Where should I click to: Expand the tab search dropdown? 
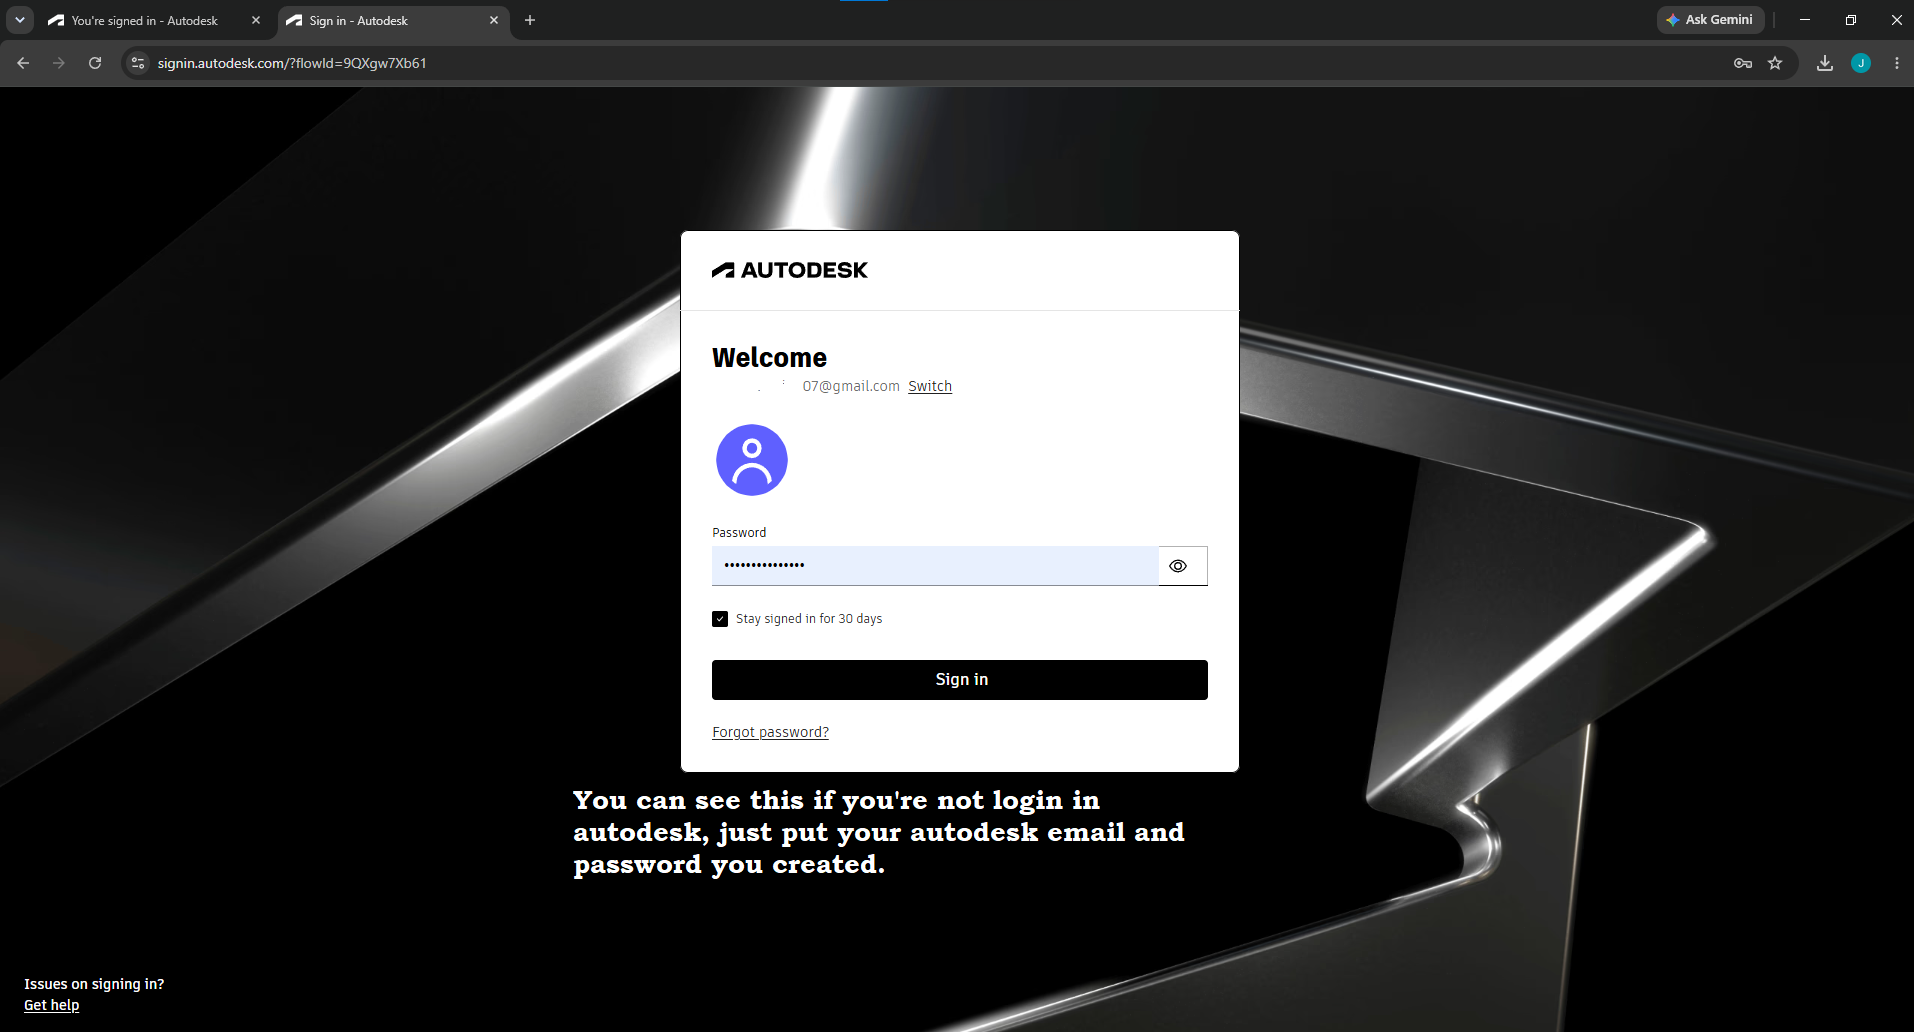tap(20, 20)
